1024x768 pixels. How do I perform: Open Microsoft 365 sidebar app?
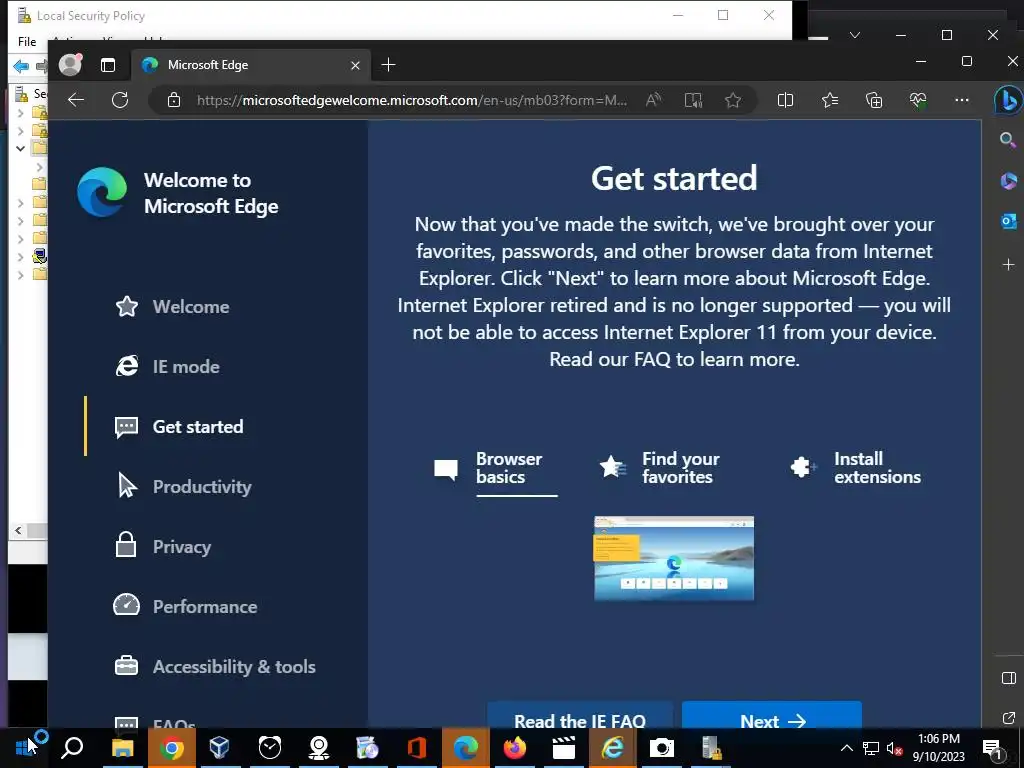[1008, 180]
